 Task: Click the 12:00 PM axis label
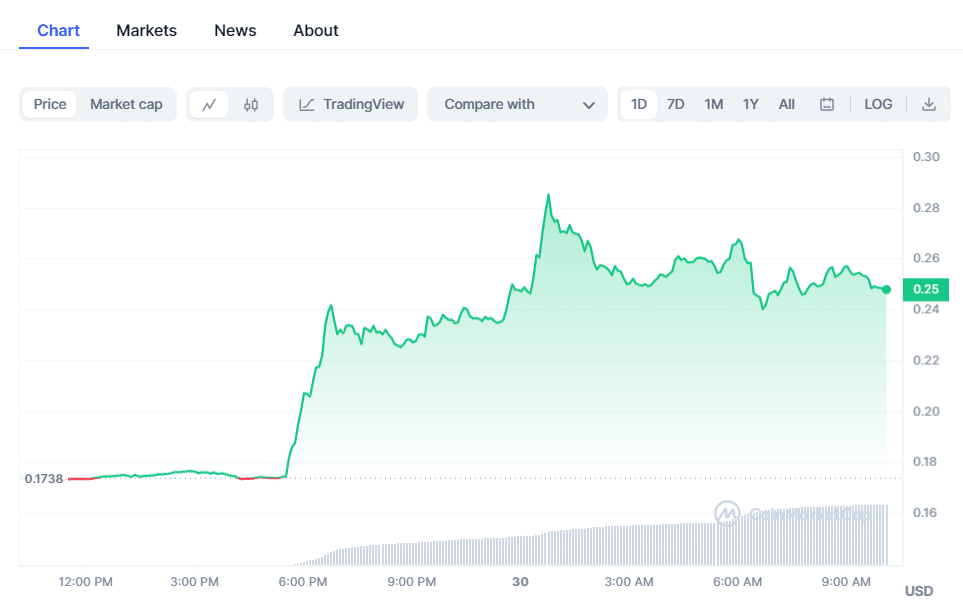(x=85, y=582)
